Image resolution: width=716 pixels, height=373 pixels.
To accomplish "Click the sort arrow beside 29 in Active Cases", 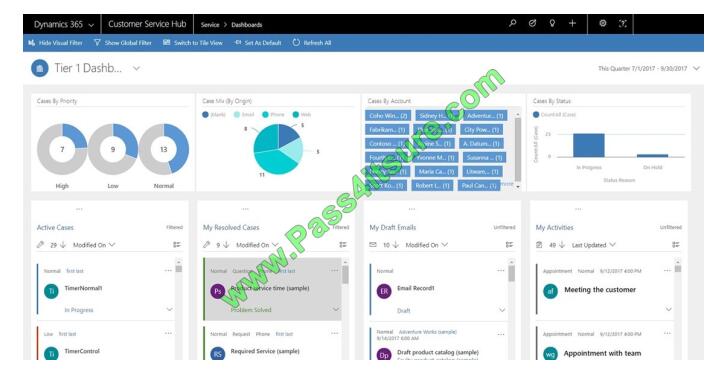I will click(63, 245).
